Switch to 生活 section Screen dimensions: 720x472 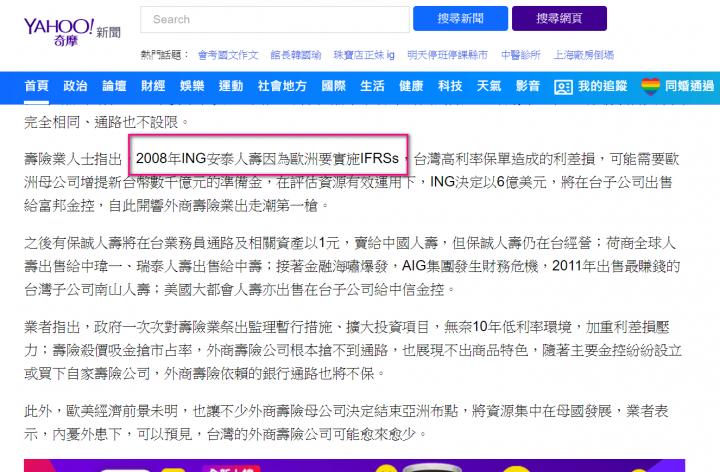(x=372, y=86)
